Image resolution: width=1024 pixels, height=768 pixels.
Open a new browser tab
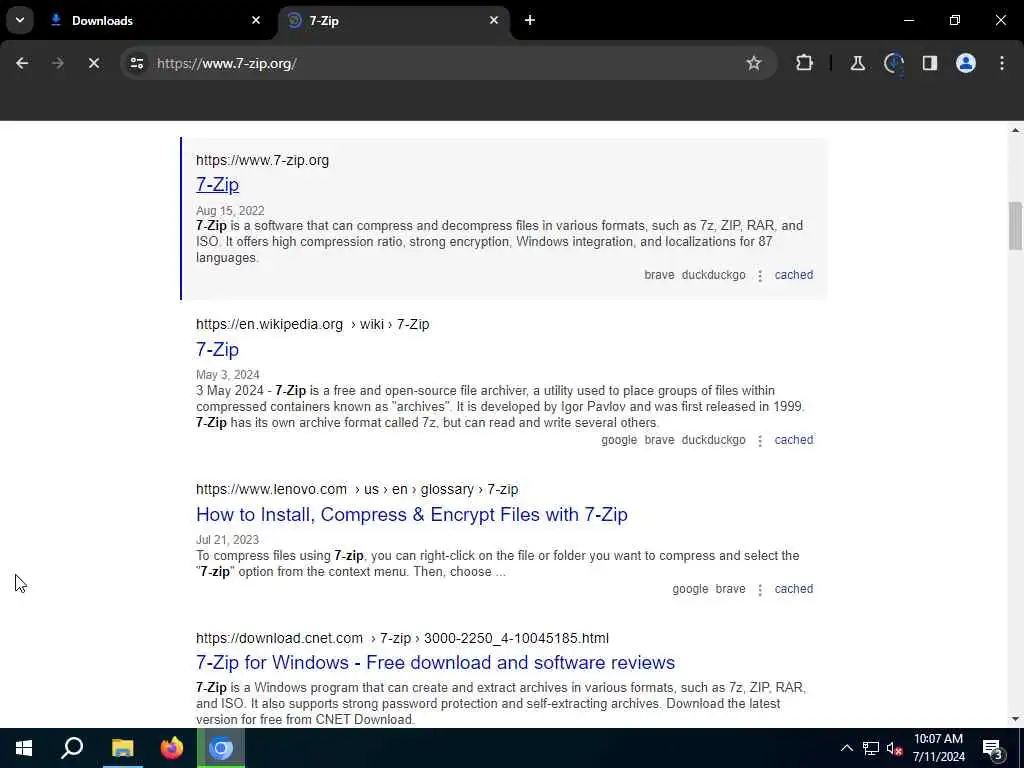click(x=530, y=20)
